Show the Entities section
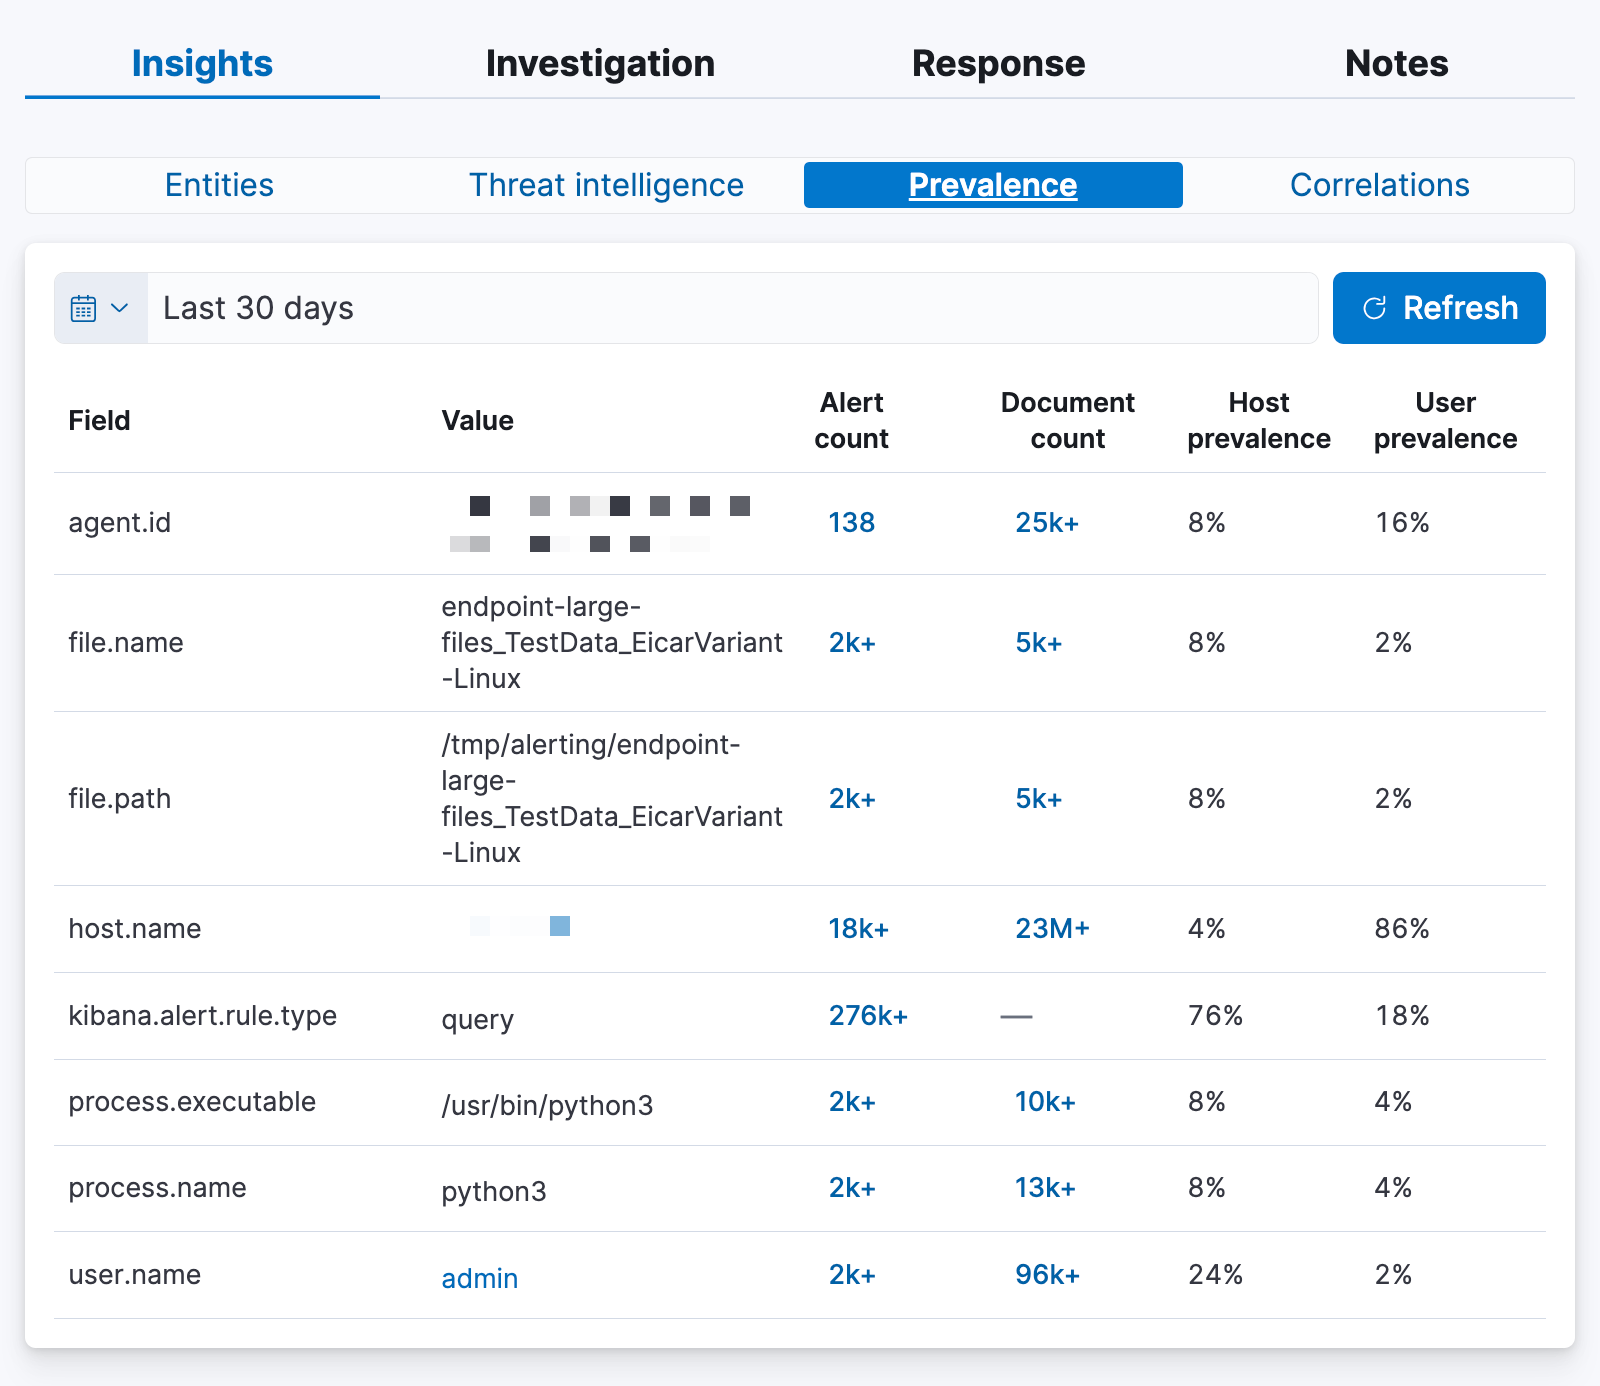Viewport: 1600px width, 1386px height. [219, 185]
